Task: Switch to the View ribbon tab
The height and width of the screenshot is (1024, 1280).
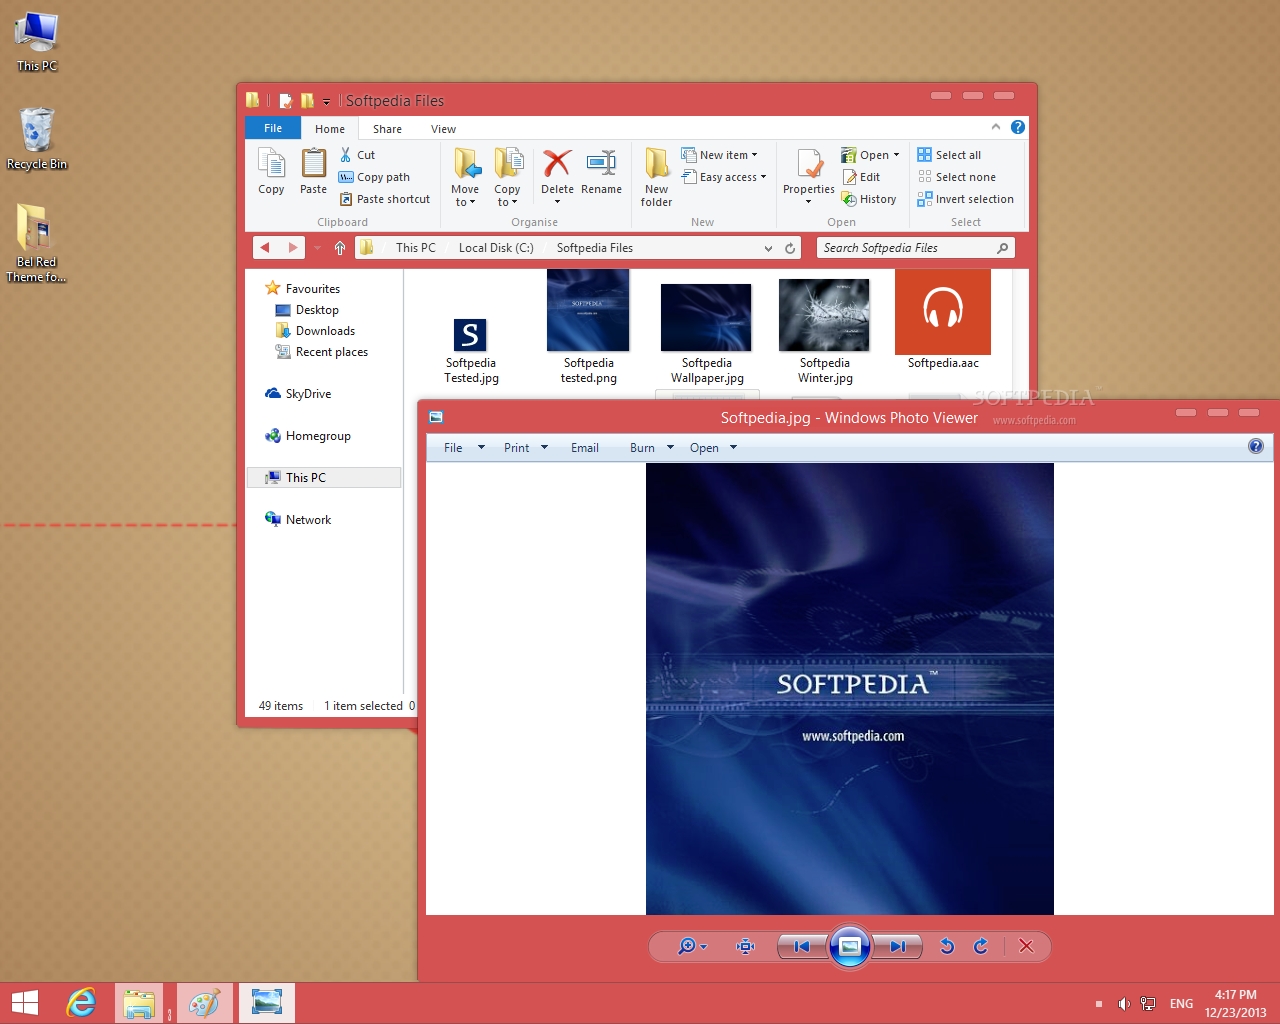Action: [443, 129]
